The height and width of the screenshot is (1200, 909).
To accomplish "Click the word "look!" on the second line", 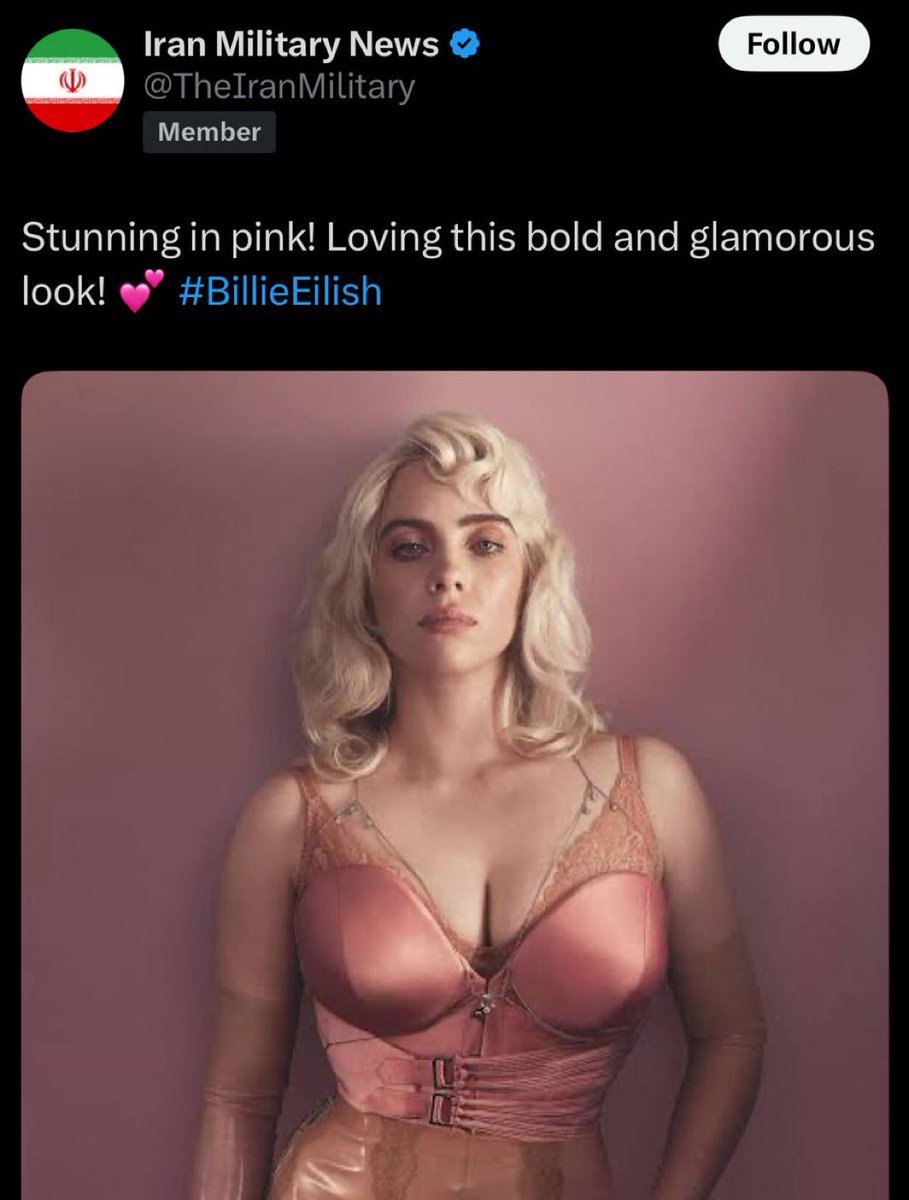I will coord(64,292).
